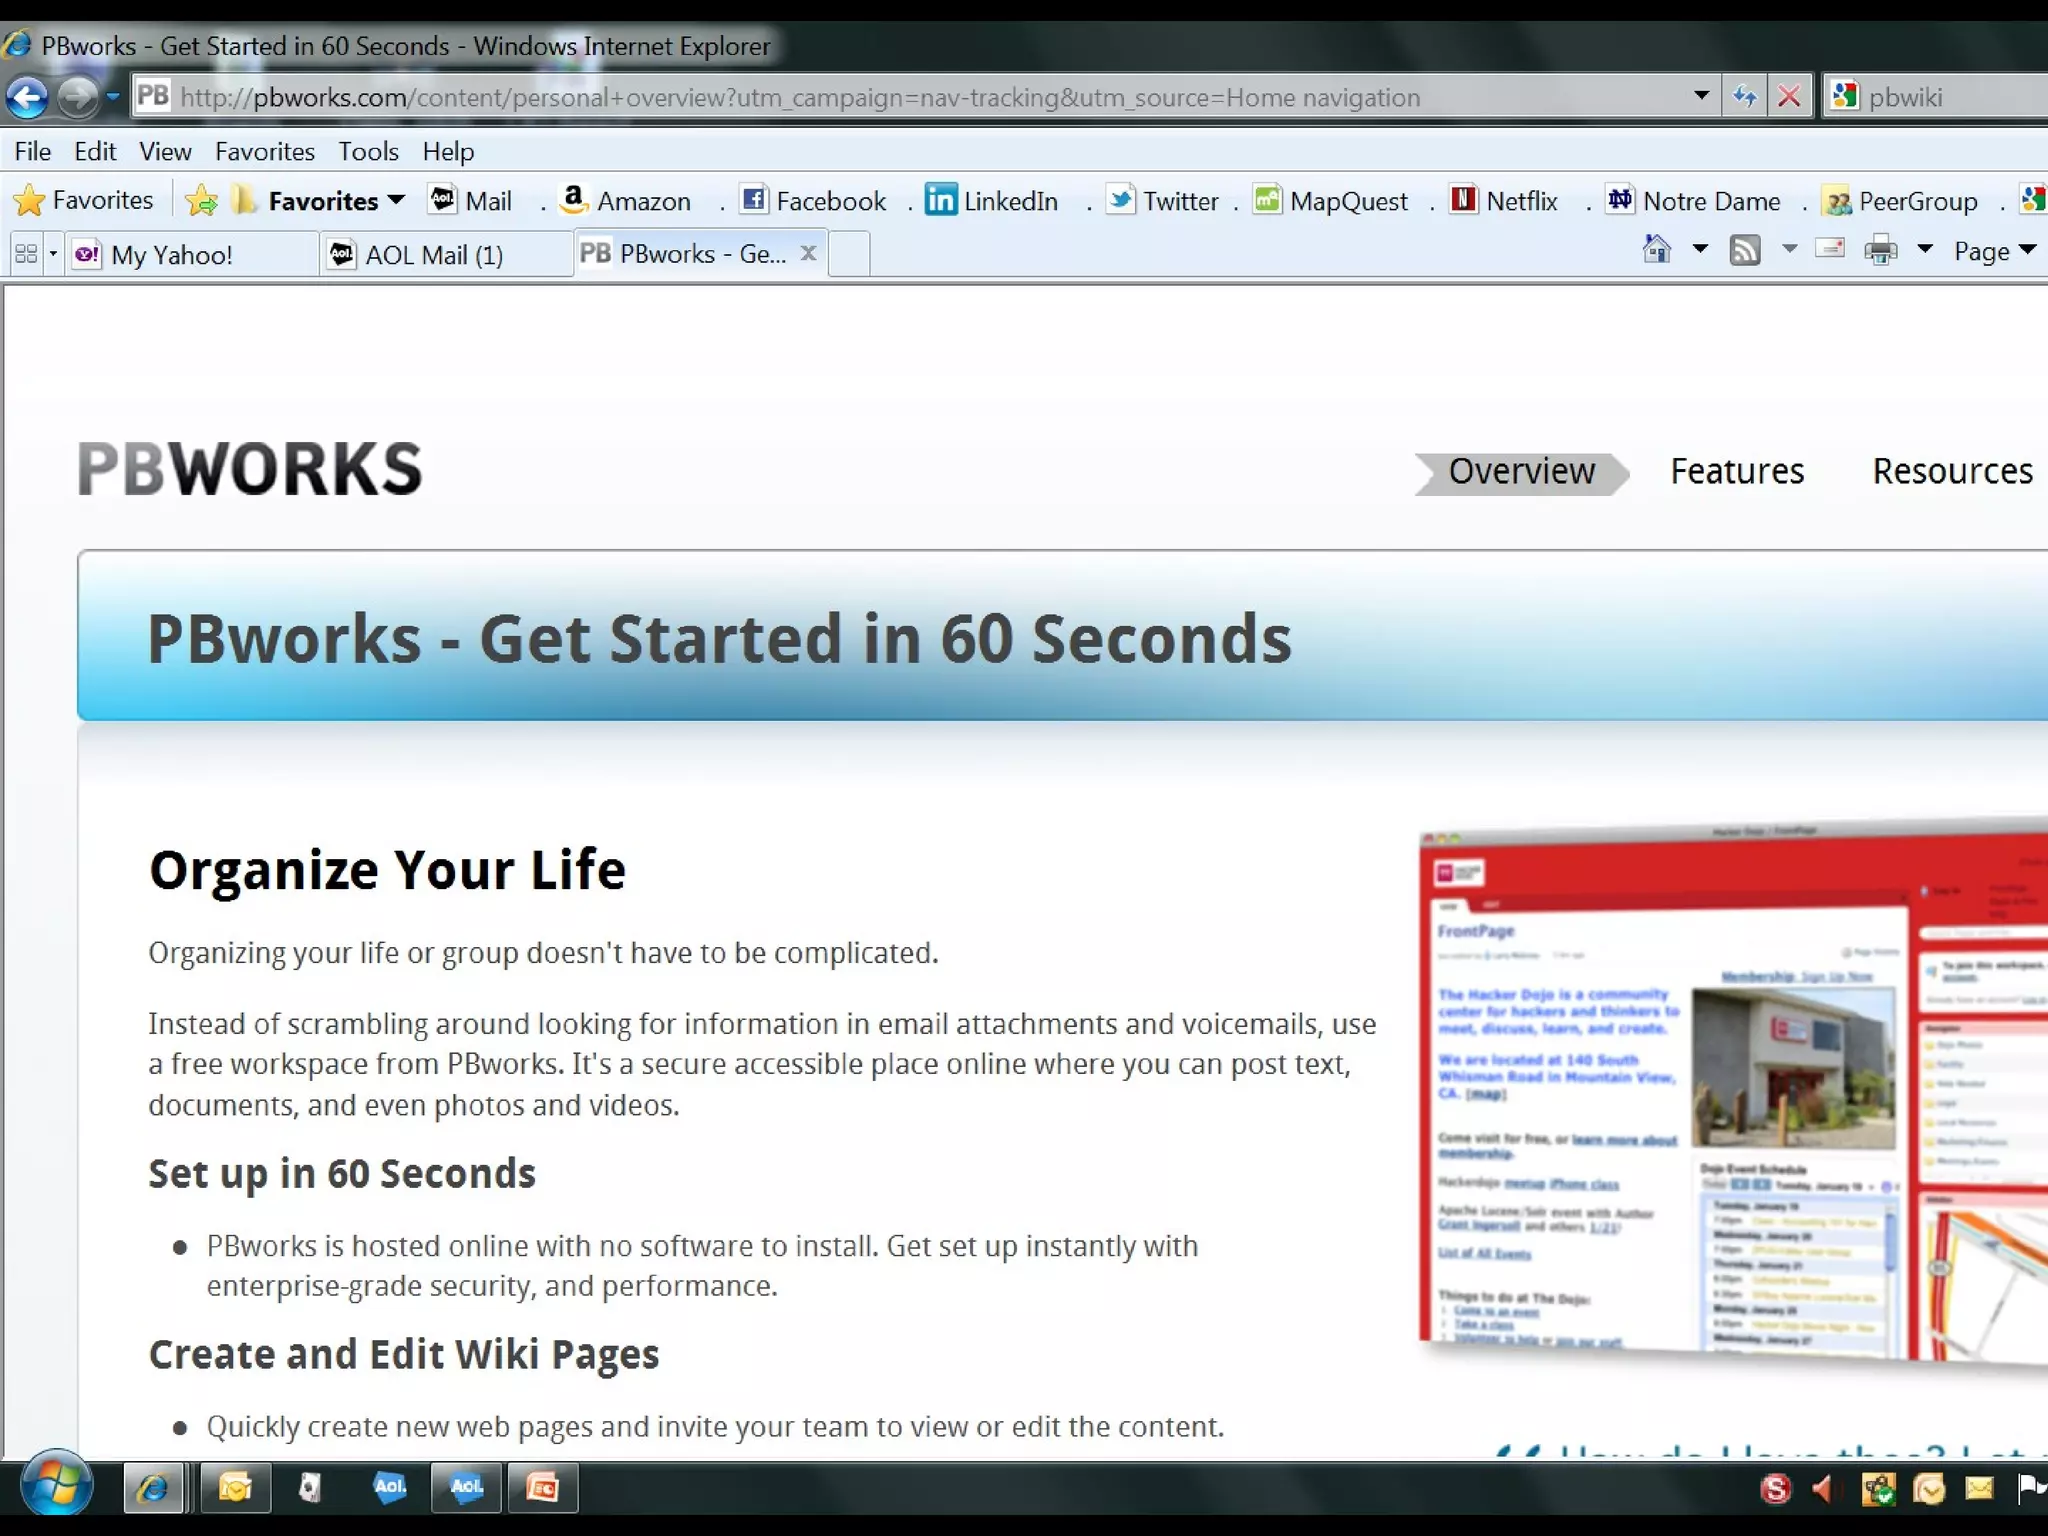Open the MapQuest favorite

[x=1331, y=201]
